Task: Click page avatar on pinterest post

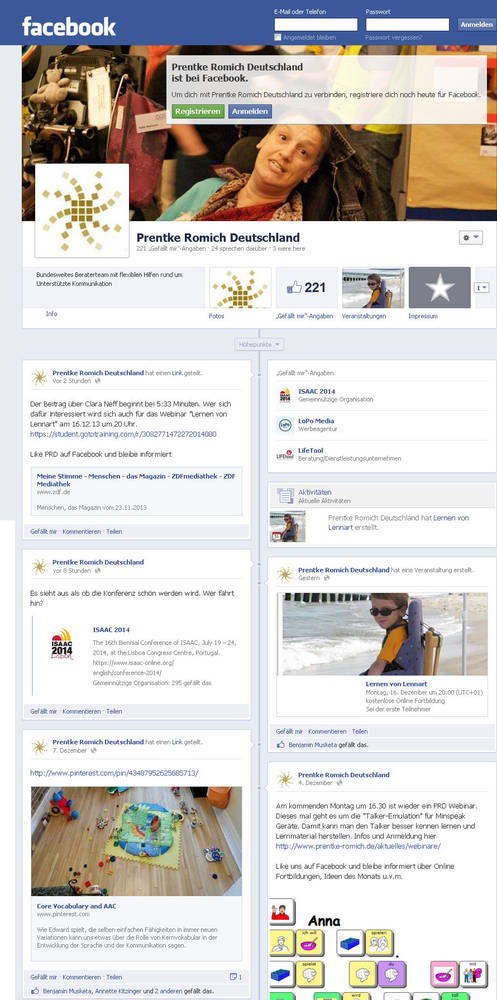Action: point(40,746)
